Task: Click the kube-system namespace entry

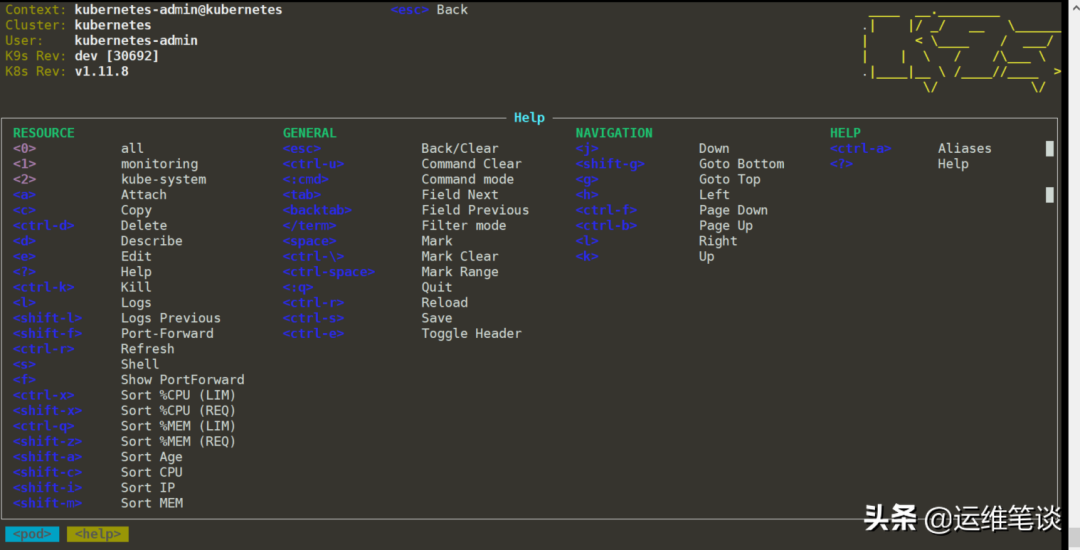Action: pyautogui.click(x=163, y=180)
